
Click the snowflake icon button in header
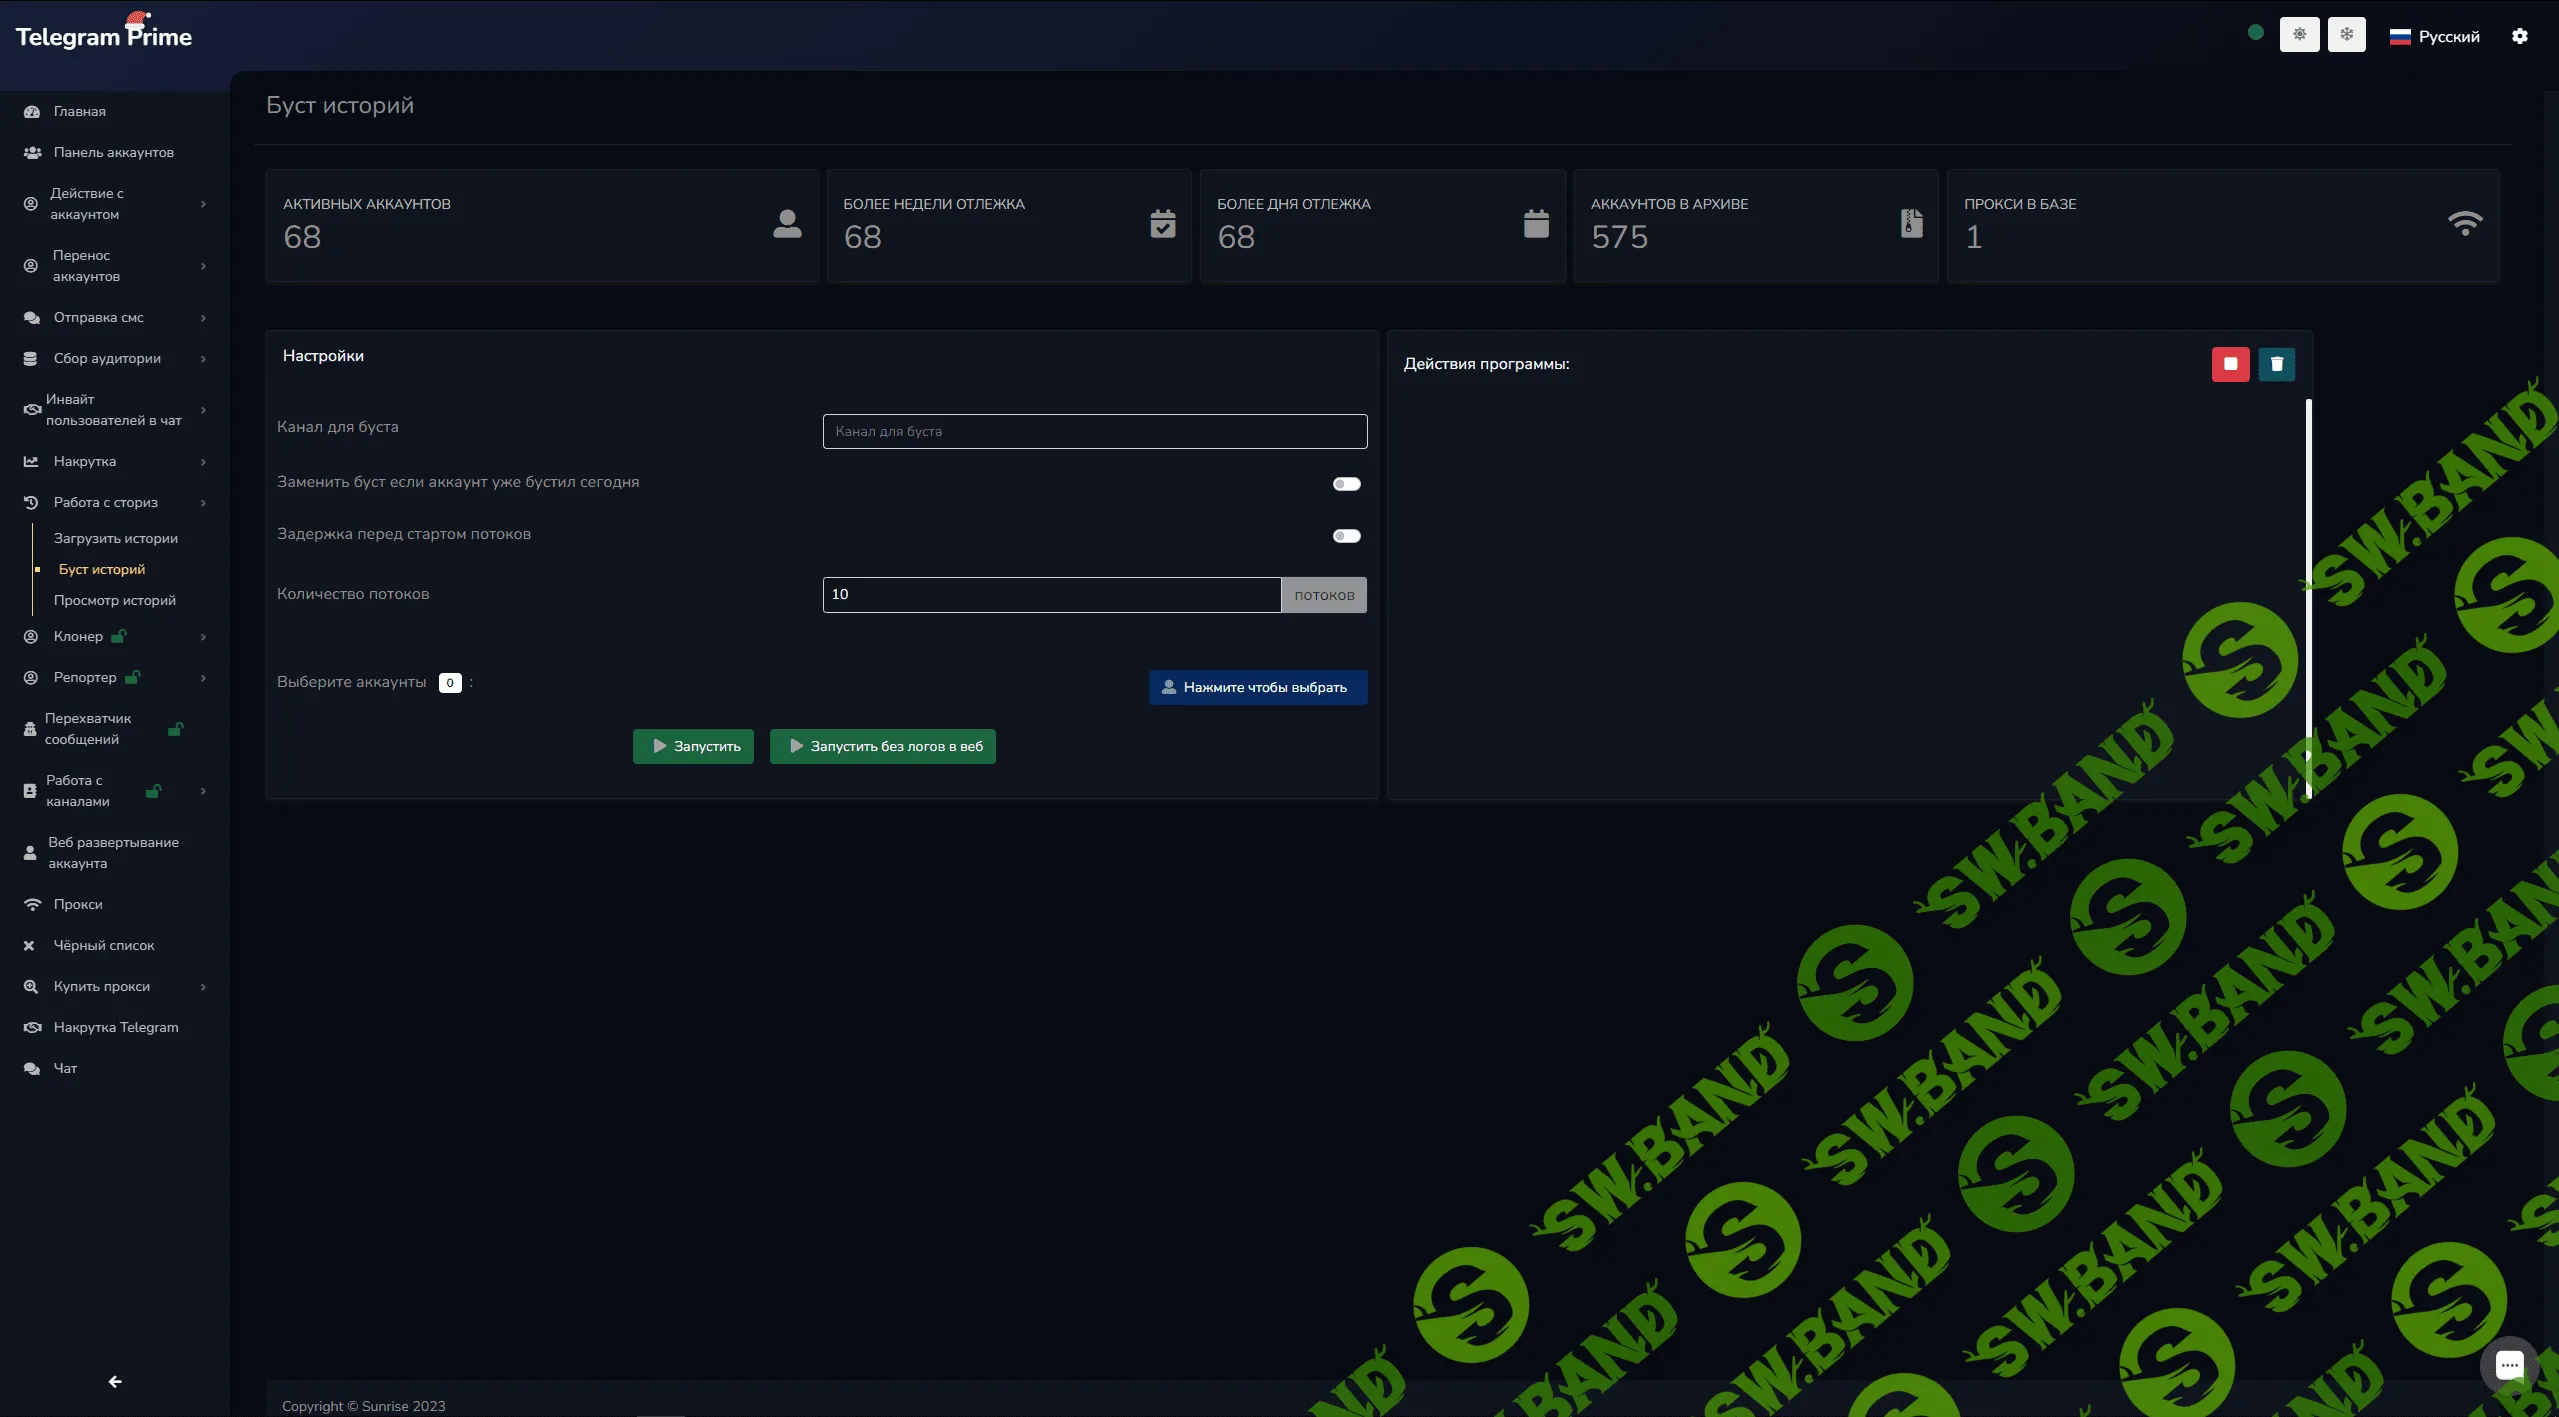click(x=2346, y=35)
